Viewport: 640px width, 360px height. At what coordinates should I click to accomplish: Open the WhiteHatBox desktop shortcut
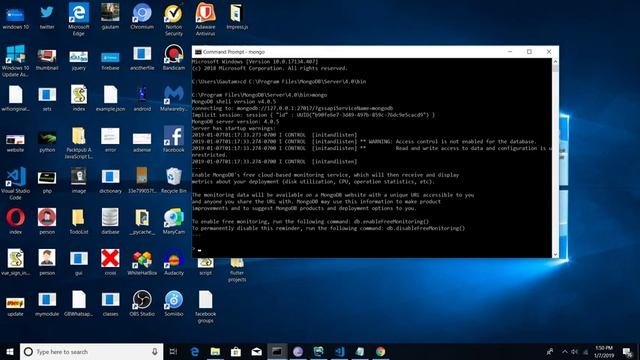pyautogui.click(x=142, y=262)
